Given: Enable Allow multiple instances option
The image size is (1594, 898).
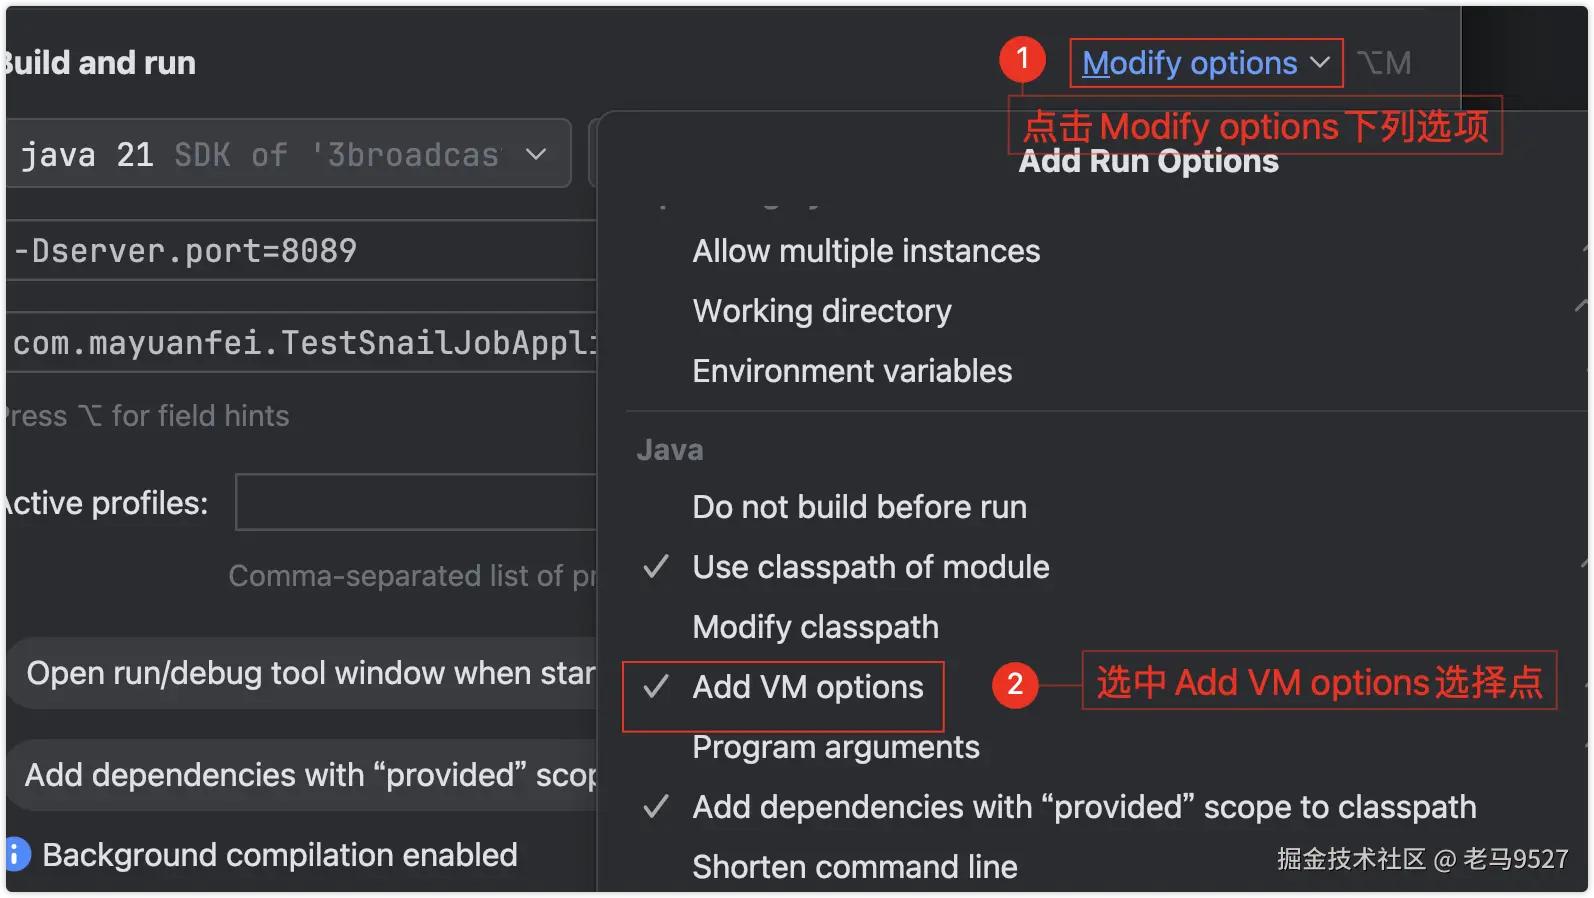Looking at the screenshot, I should coord(866,251).
